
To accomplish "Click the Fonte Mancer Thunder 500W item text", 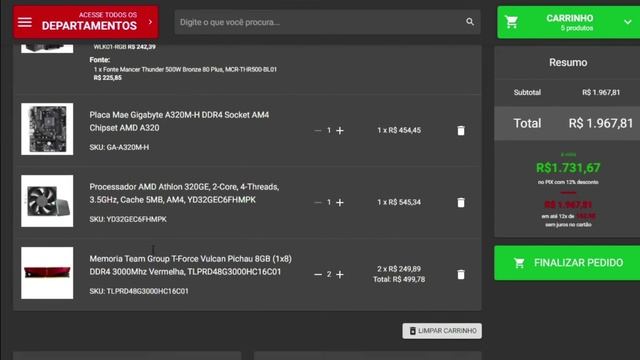I will point(185,69).
